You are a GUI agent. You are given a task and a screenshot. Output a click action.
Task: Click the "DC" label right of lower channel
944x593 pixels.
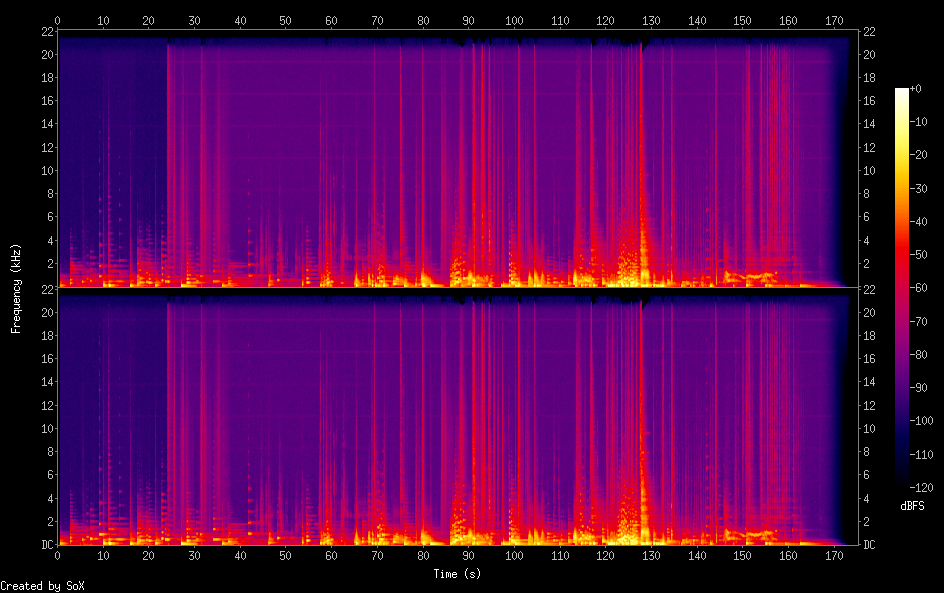tap(869, 545)
